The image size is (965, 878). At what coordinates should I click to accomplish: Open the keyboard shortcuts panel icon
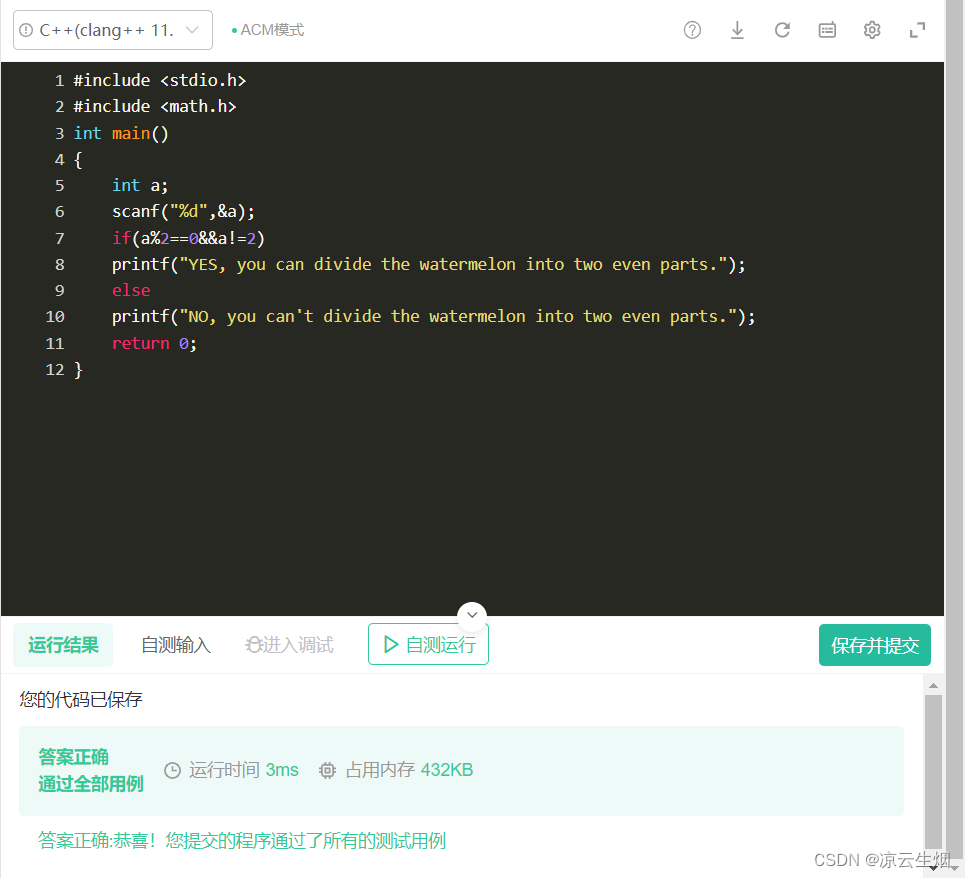827,30
